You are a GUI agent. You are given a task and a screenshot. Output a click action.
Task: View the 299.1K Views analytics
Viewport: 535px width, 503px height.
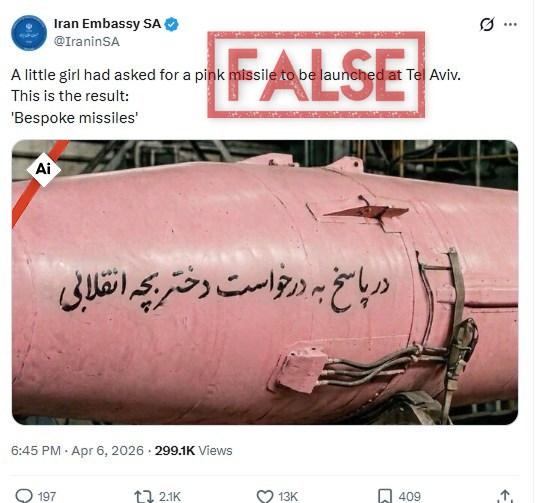[x=193, y=450]
